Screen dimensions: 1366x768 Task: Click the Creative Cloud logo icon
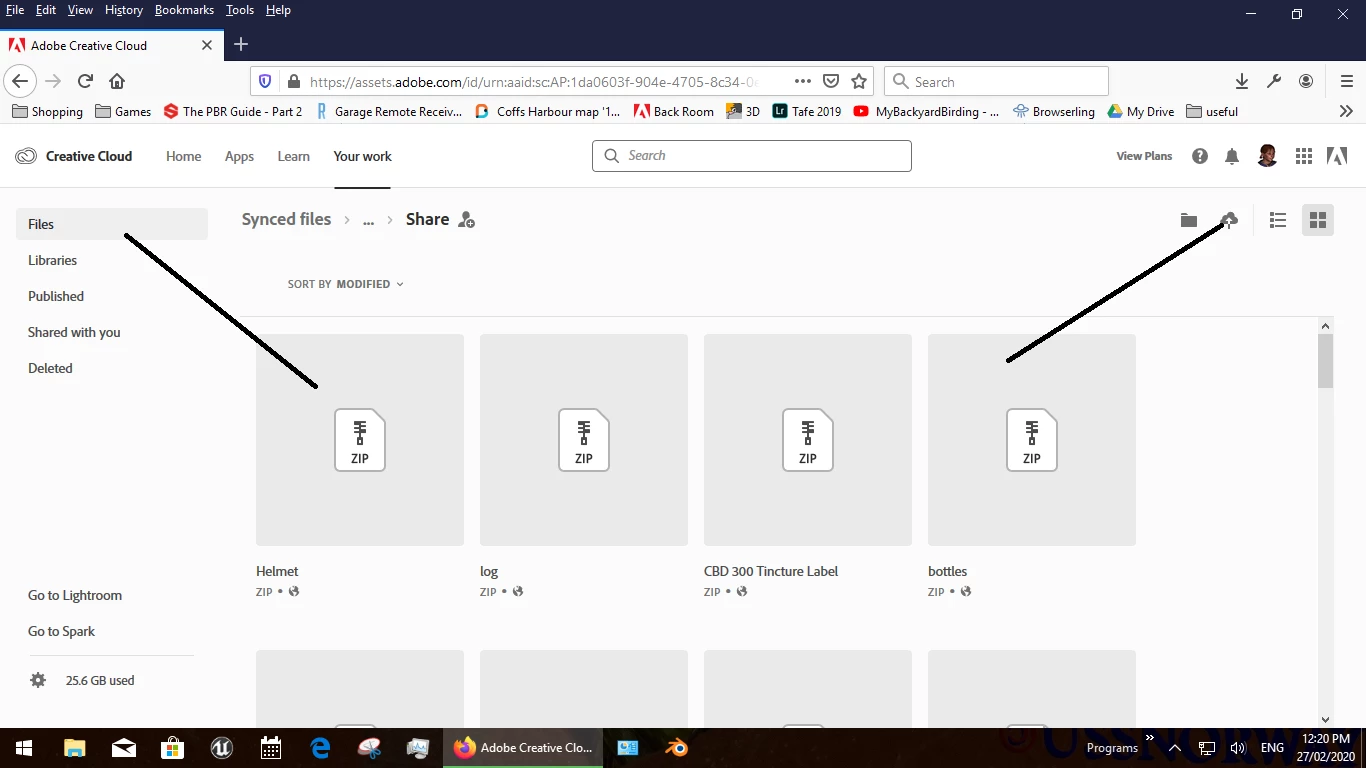point(26,156)
